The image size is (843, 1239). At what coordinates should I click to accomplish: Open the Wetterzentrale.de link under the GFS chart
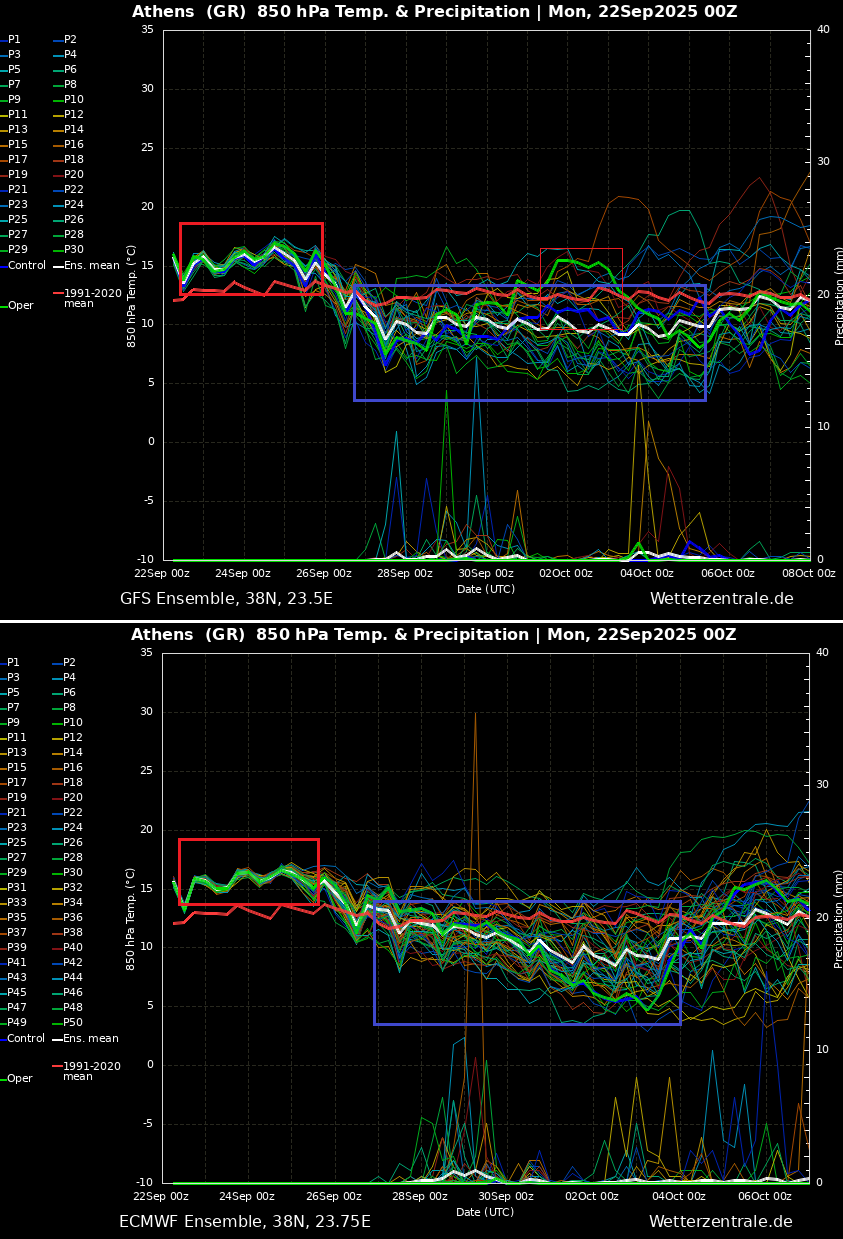pos(721,599)
